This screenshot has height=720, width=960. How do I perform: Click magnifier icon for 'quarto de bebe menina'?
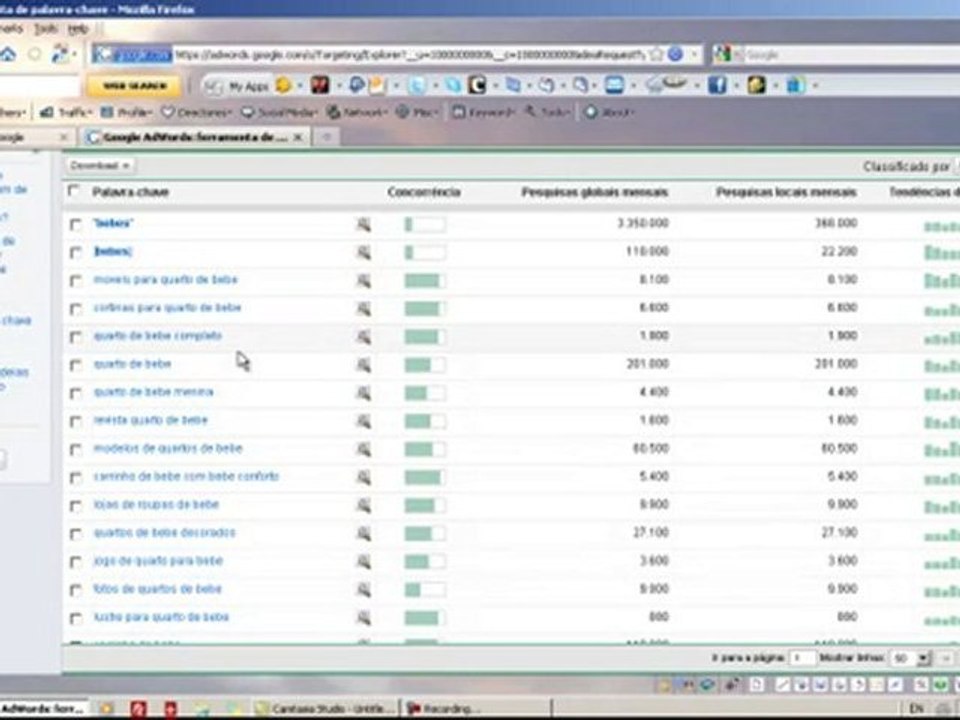(364, 393)
